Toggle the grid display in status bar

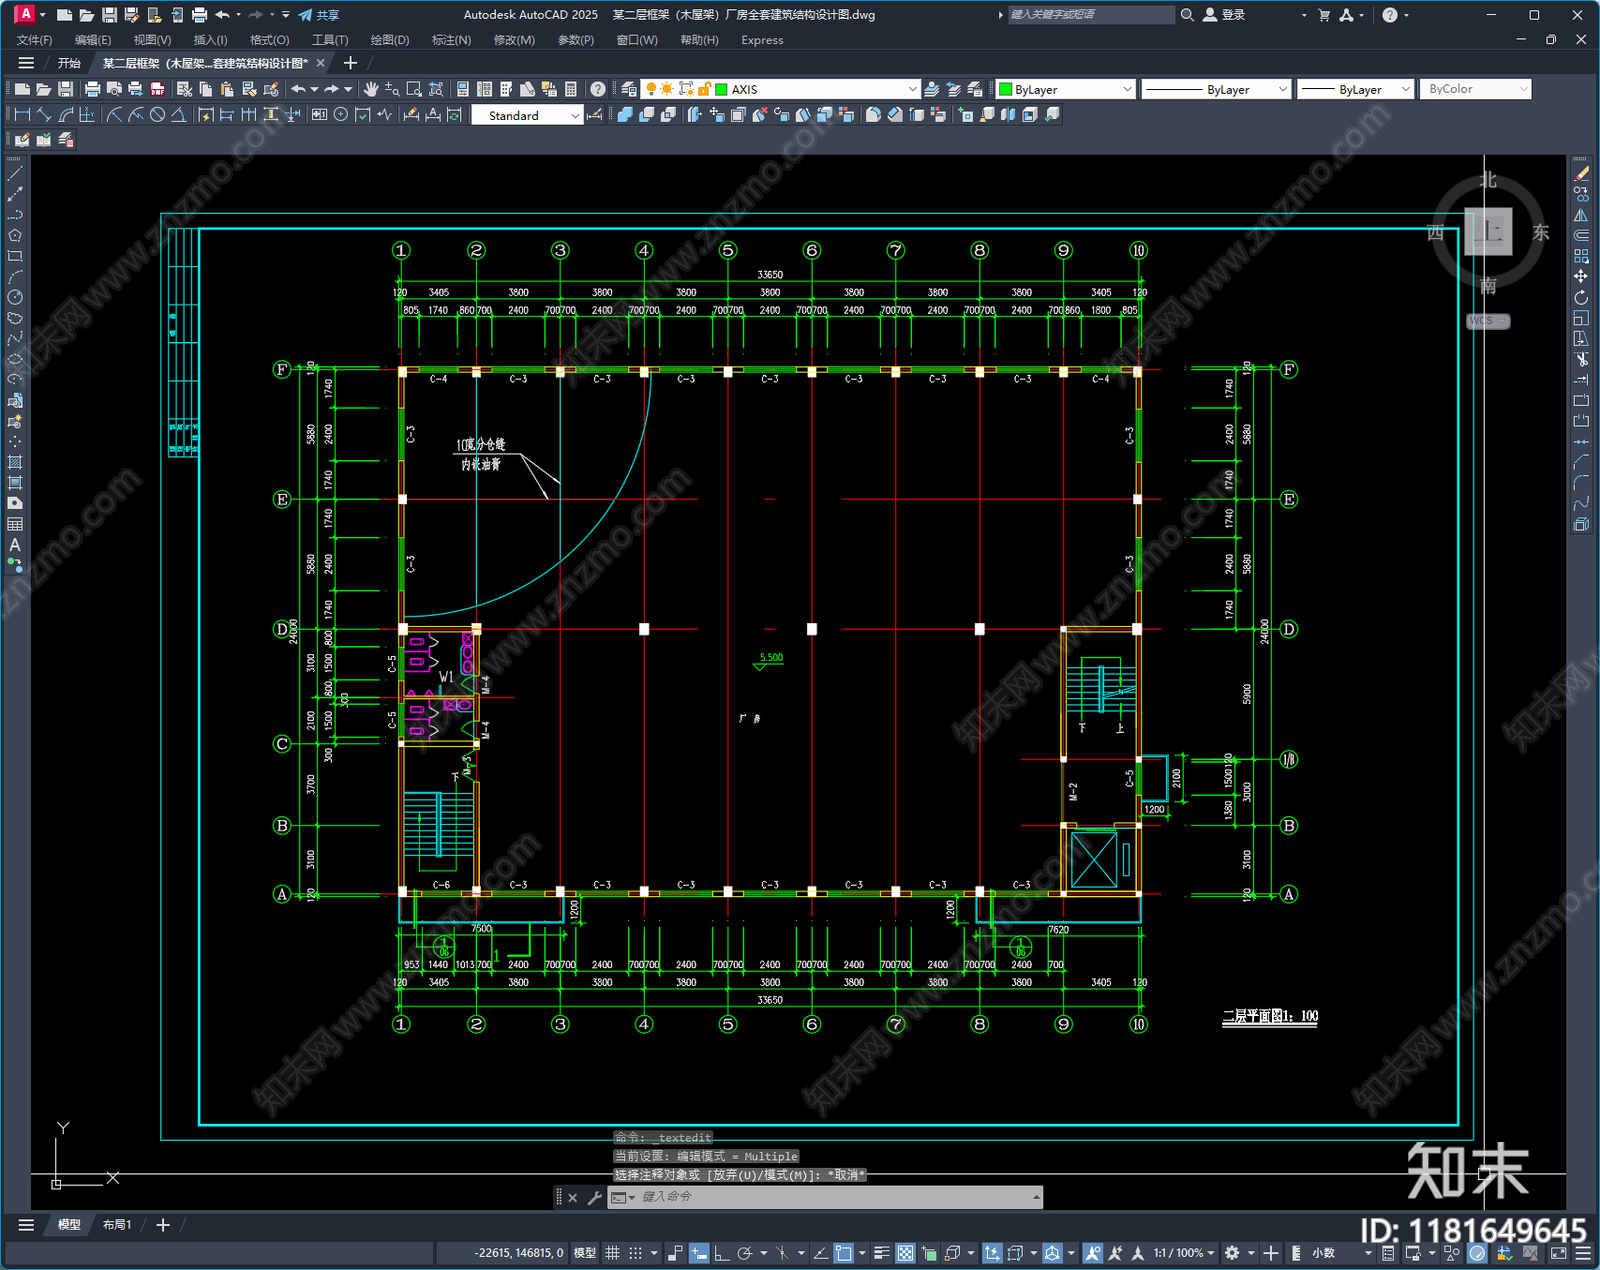[613, 1253]
